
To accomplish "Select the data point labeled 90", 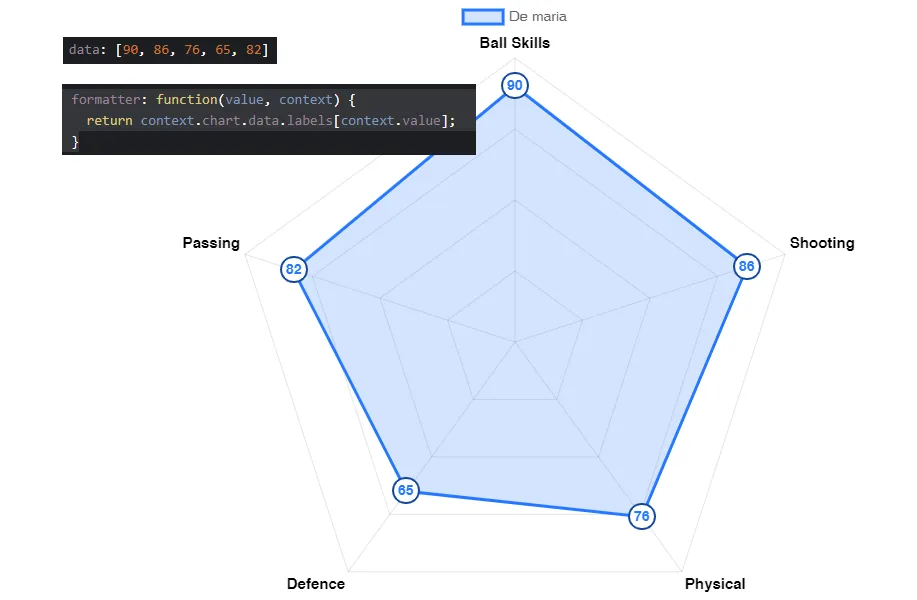I will (514, 85).
